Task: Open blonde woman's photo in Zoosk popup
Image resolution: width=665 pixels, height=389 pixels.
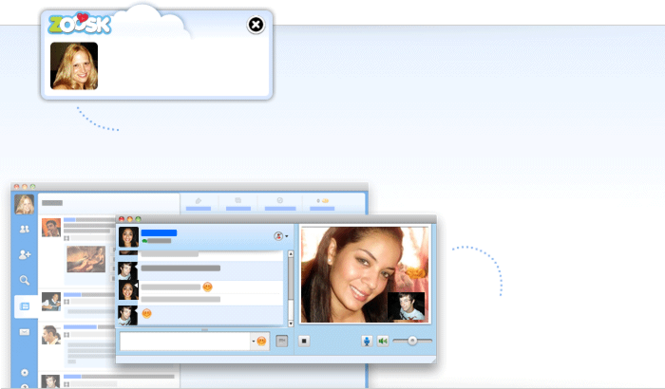Action: click(74, 66)
